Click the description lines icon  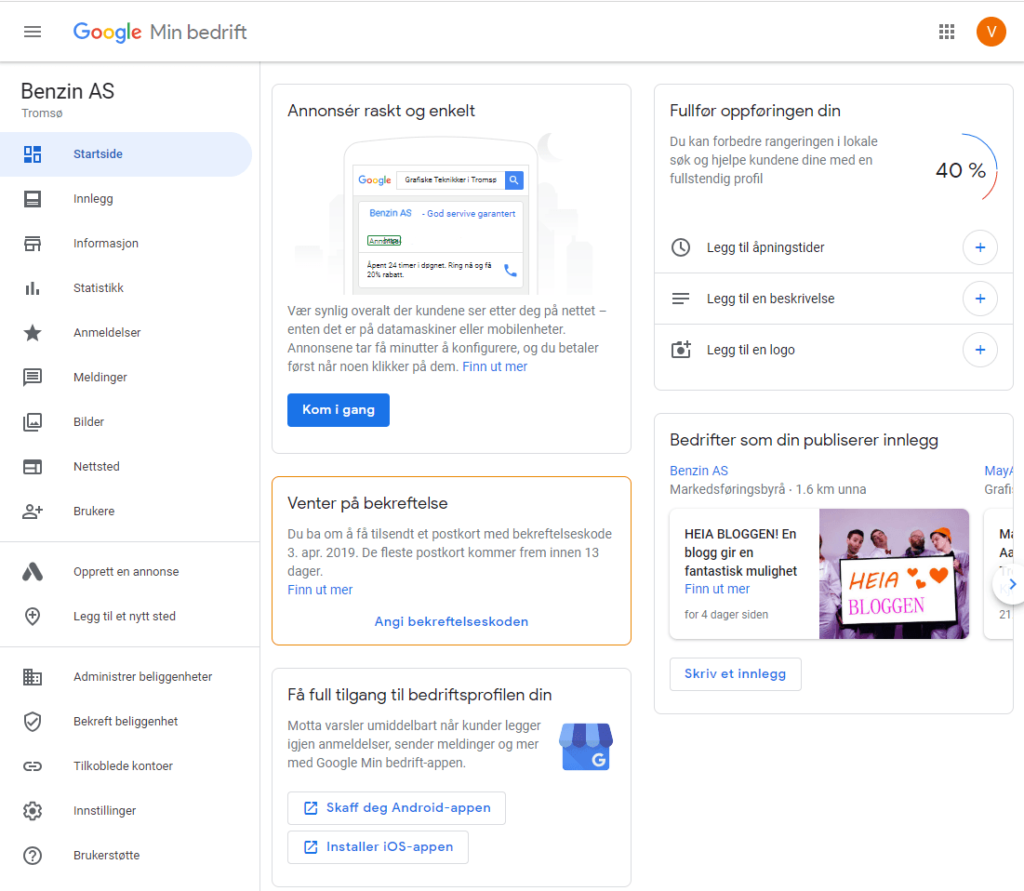tap(680, 299)
